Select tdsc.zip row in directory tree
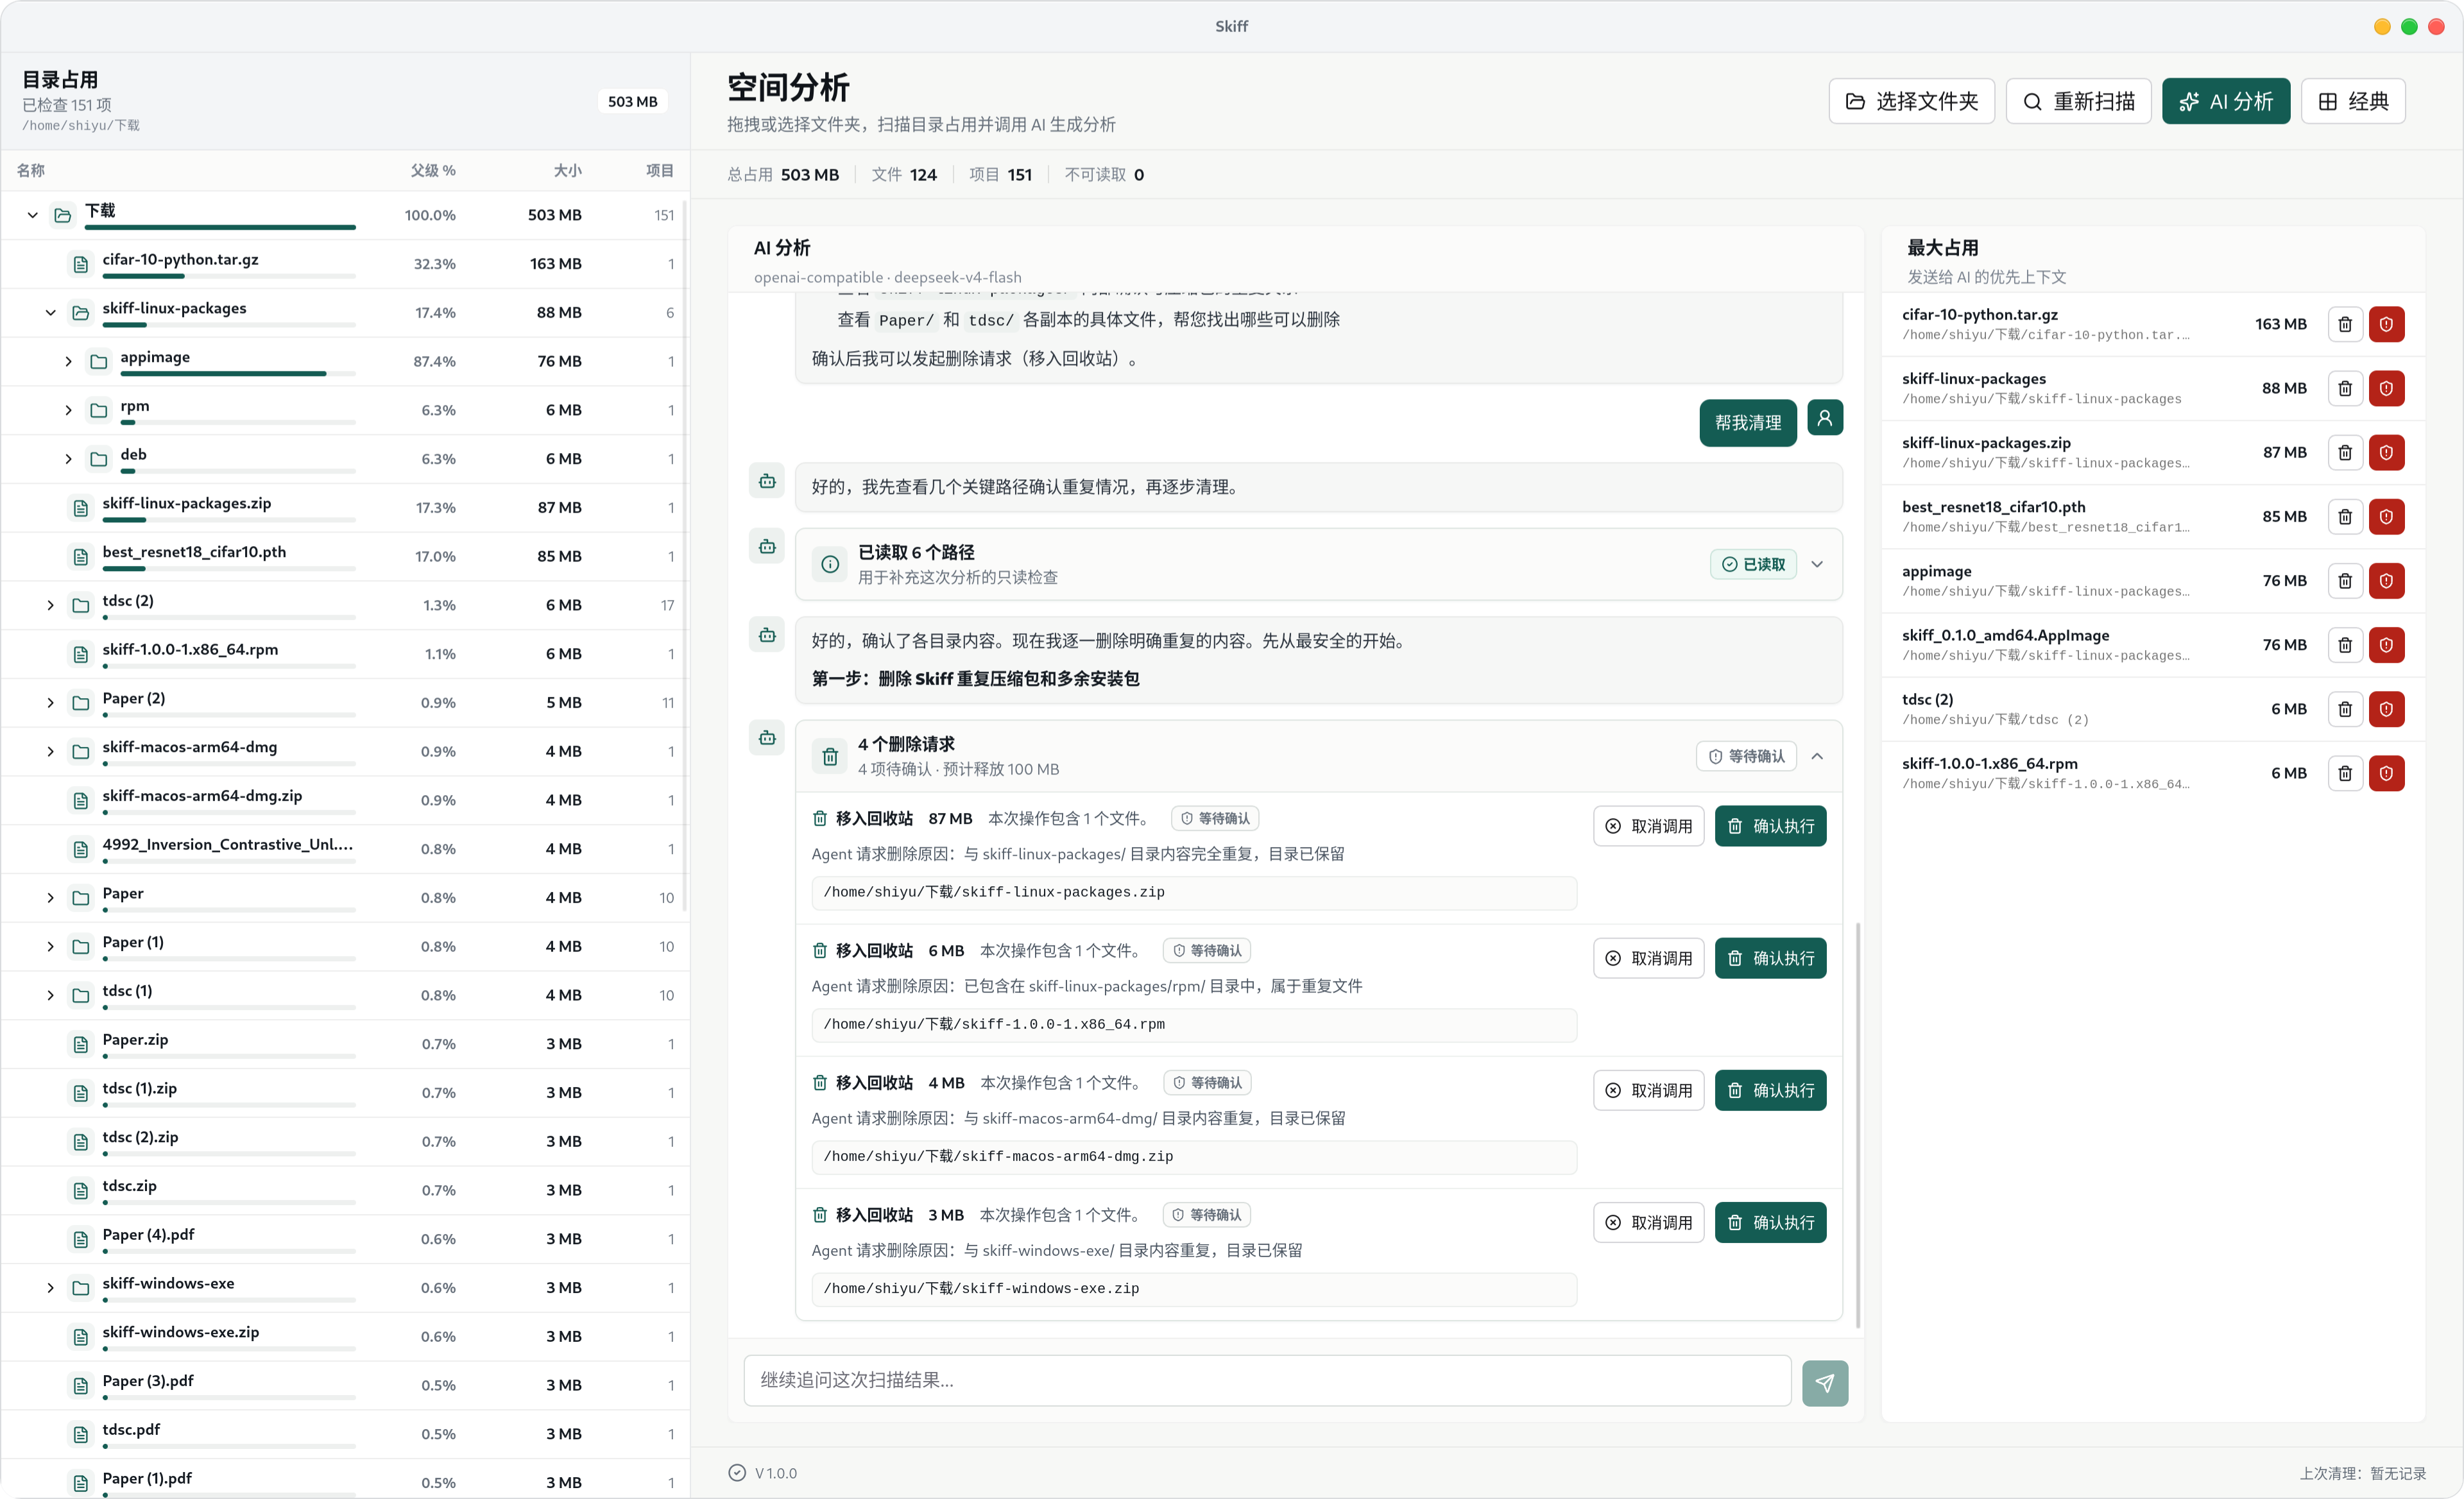Viewport: 2464px width, 1499px height. tap(344, 1190)
